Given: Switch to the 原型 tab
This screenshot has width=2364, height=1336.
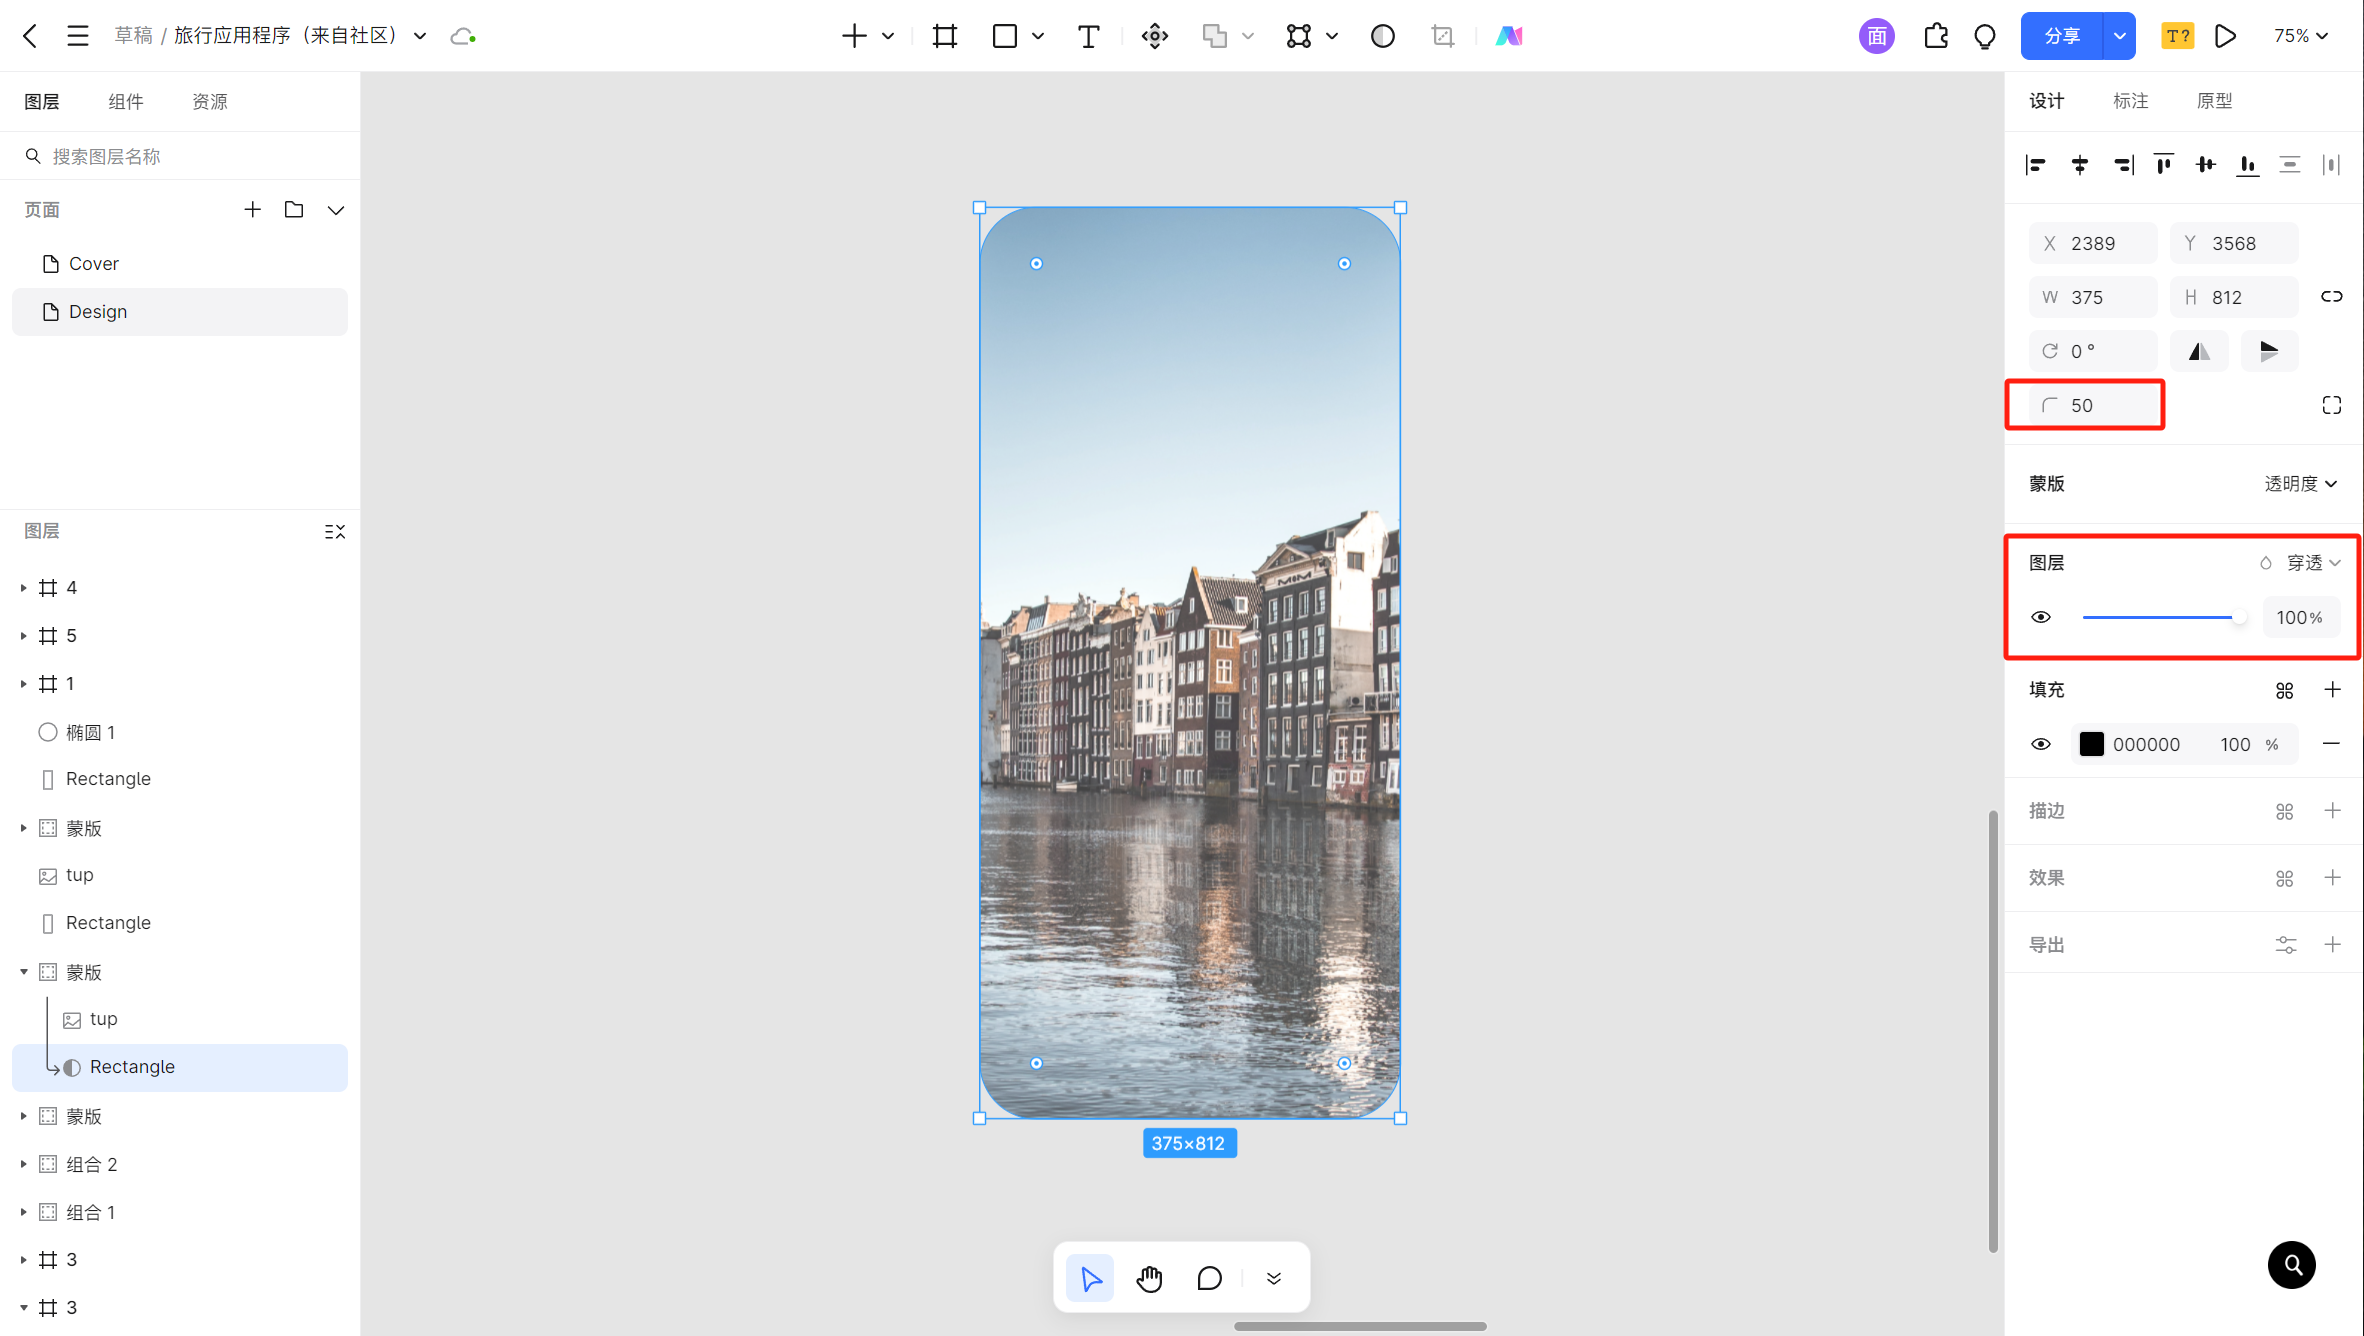Looking at the screenshot, I should (x=2214, y=101).
